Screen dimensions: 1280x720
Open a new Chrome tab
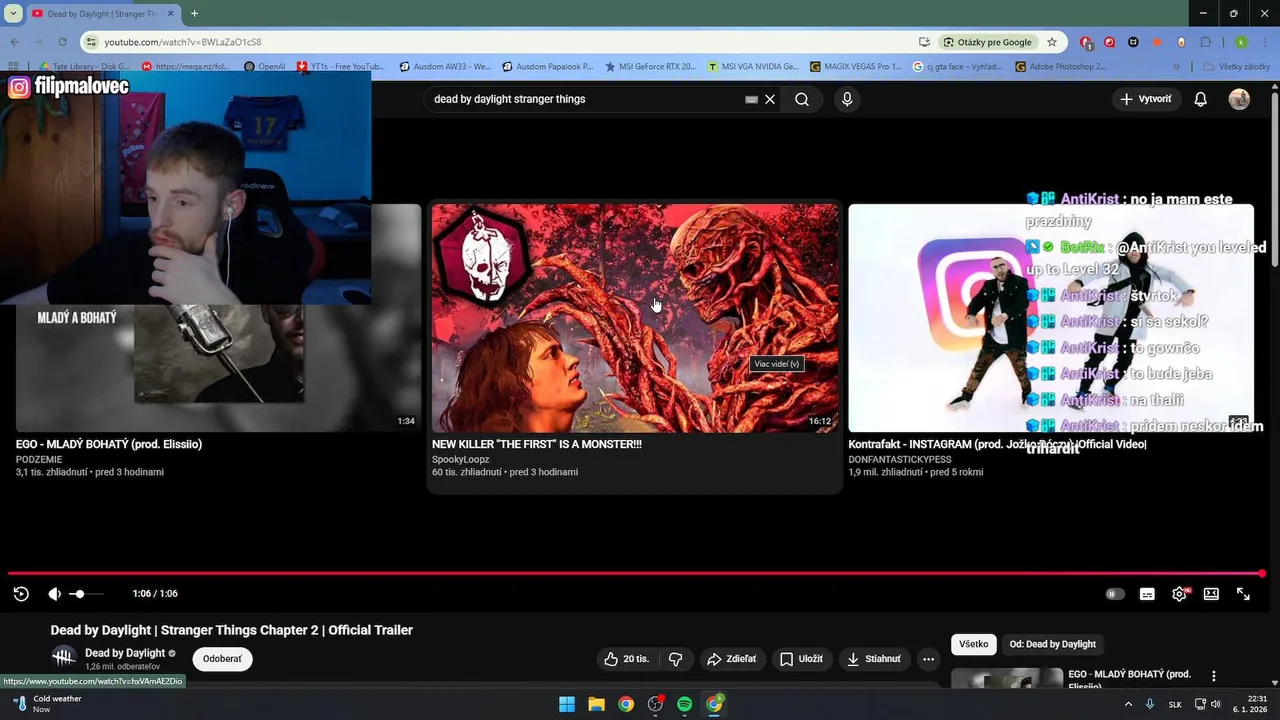(x=194, y=13)
